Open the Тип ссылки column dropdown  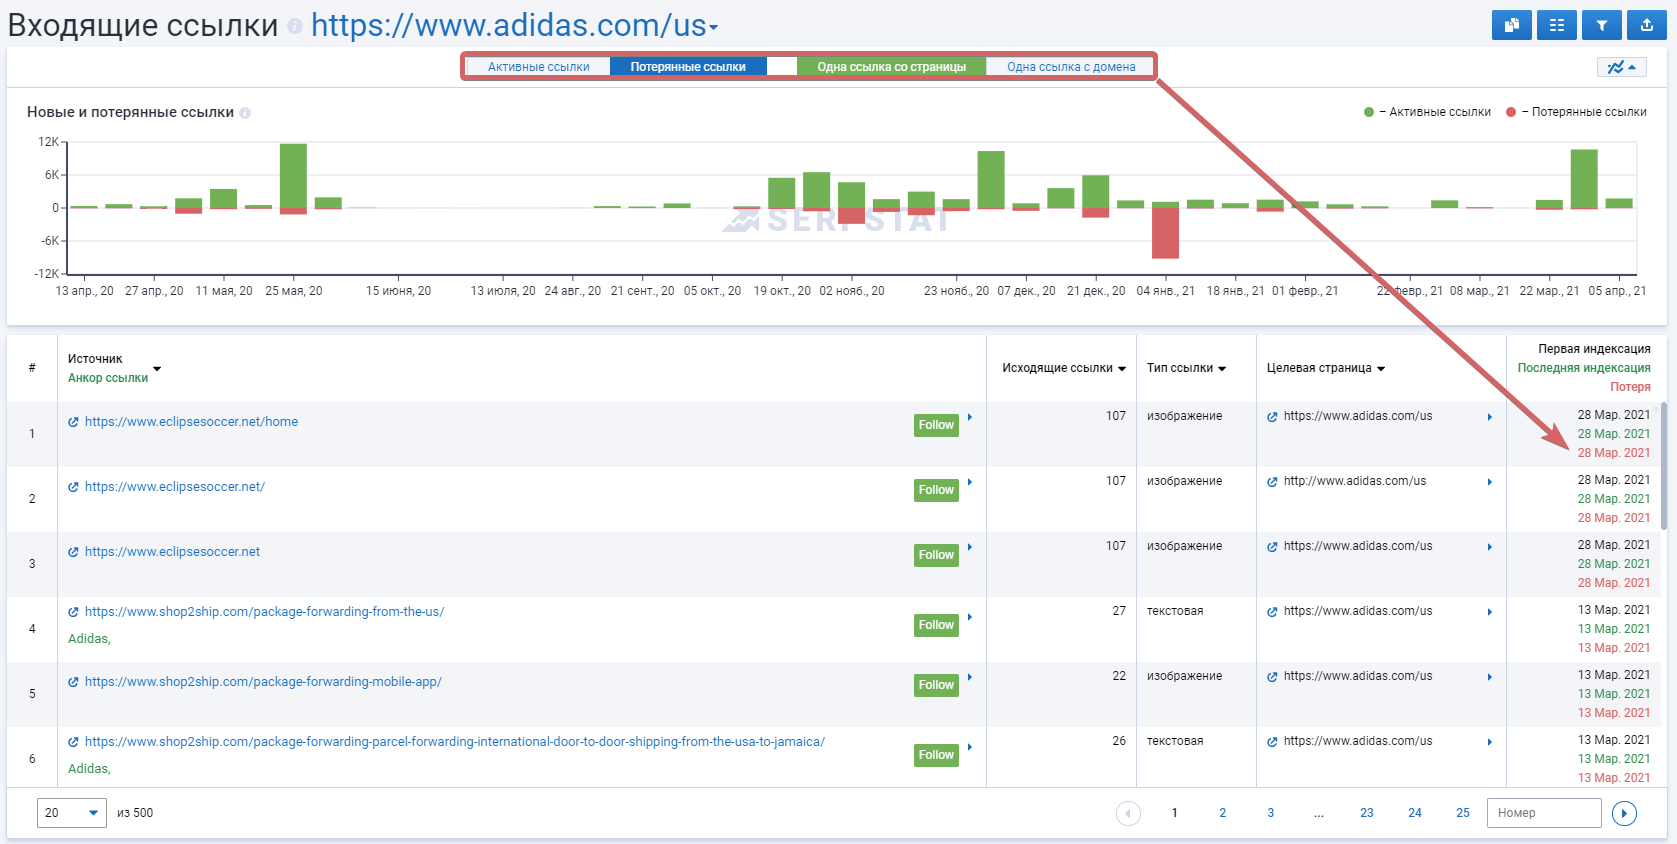coord(1222,369)
